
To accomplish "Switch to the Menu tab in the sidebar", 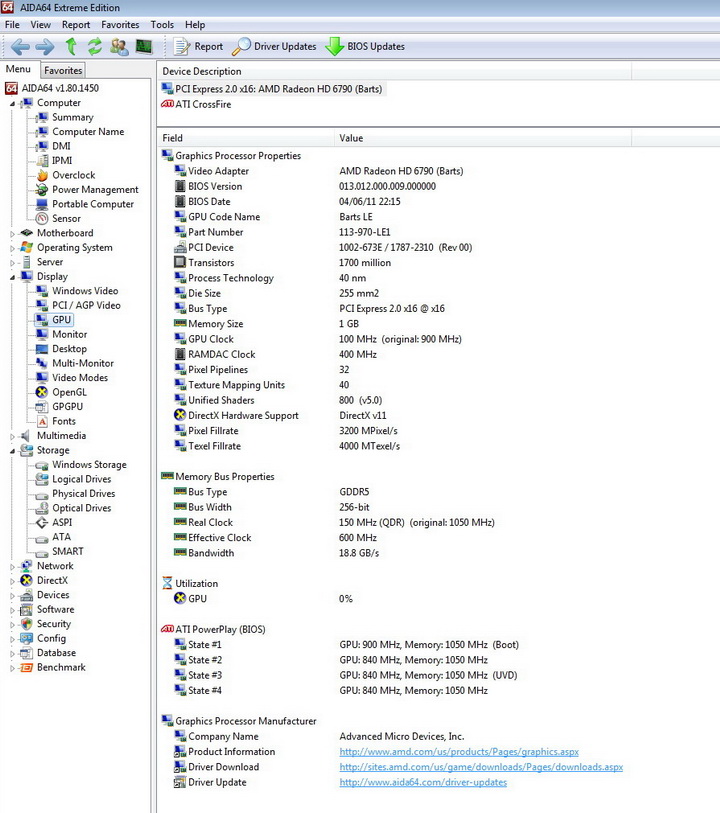I will click(19, 69).
